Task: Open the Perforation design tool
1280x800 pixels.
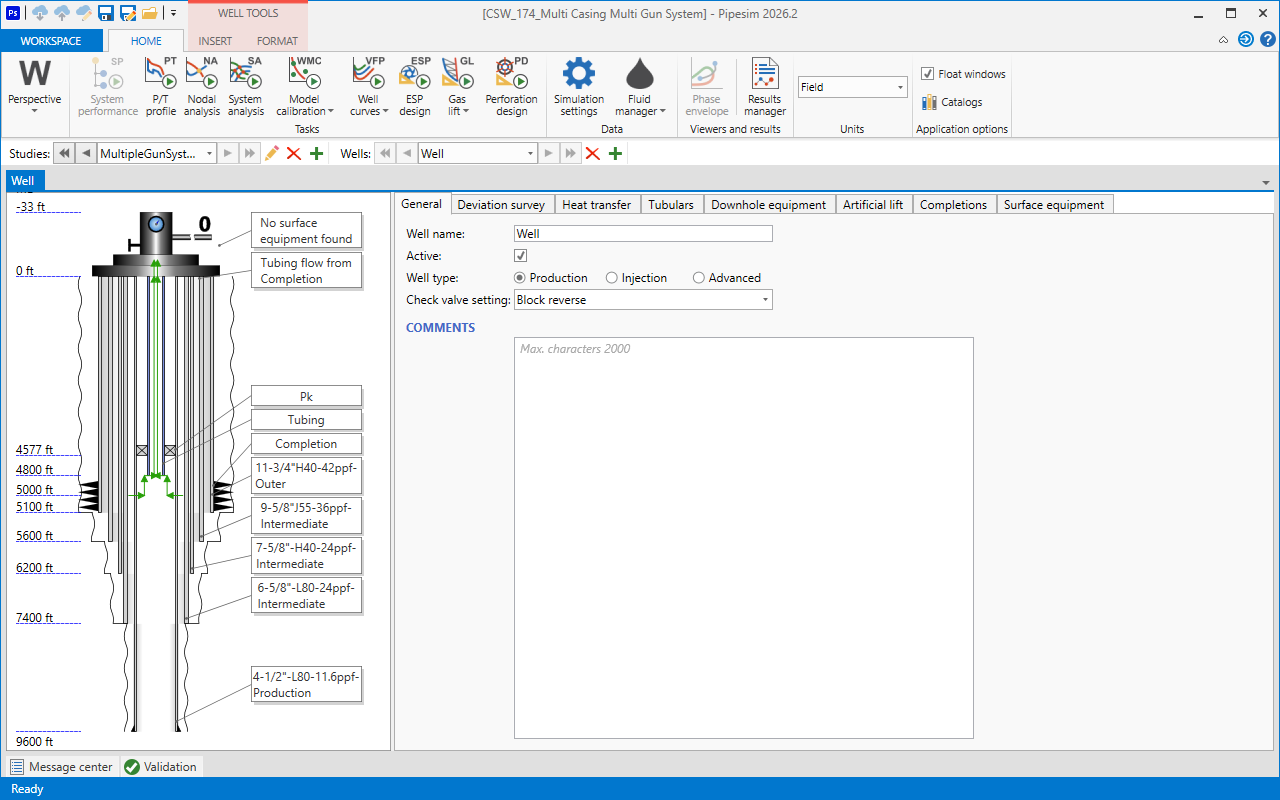Action: tap(511, 88)
